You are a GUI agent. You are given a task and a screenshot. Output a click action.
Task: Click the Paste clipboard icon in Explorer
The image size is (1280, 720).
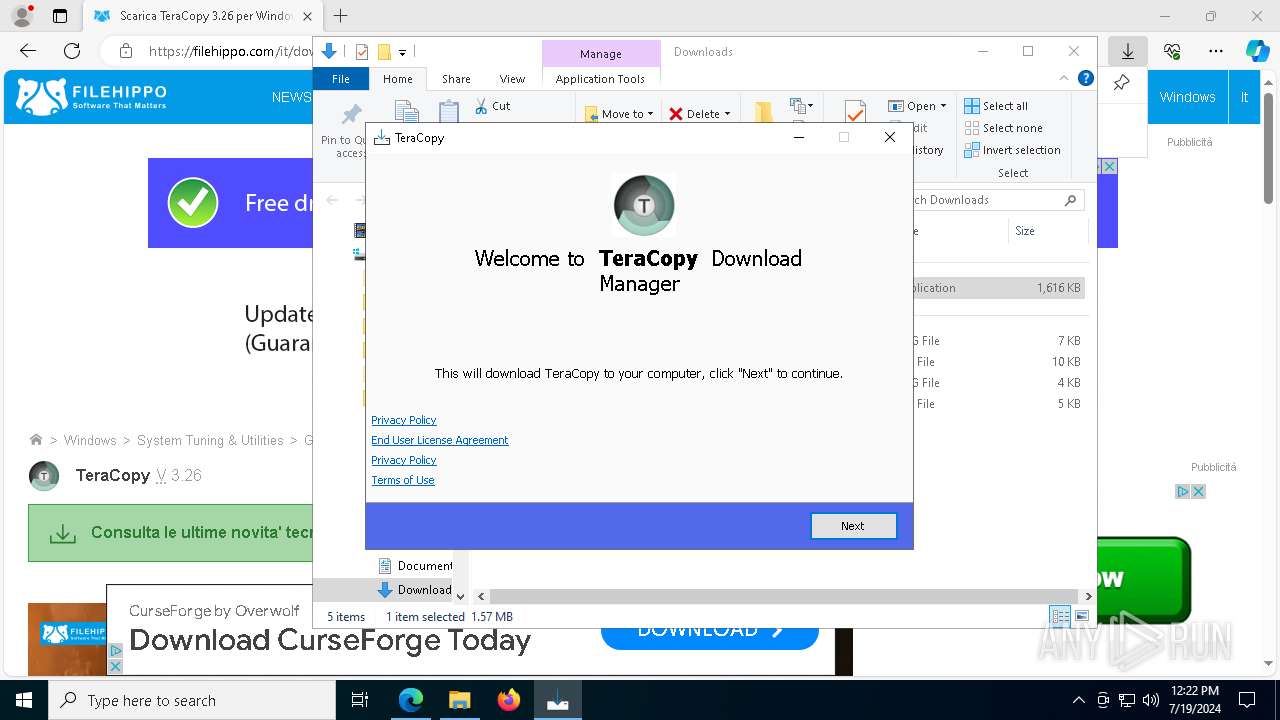point(449,112)
